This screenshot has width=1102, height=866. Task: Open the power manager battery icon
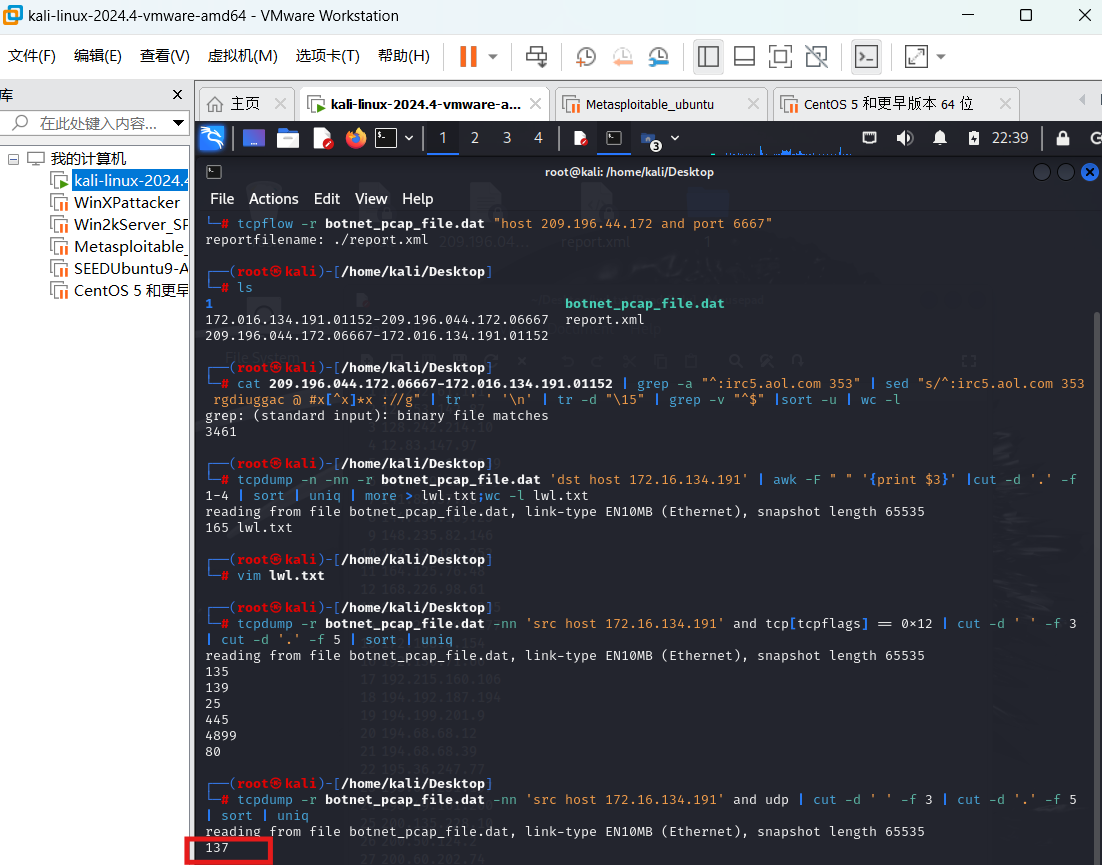click(973, 138)
